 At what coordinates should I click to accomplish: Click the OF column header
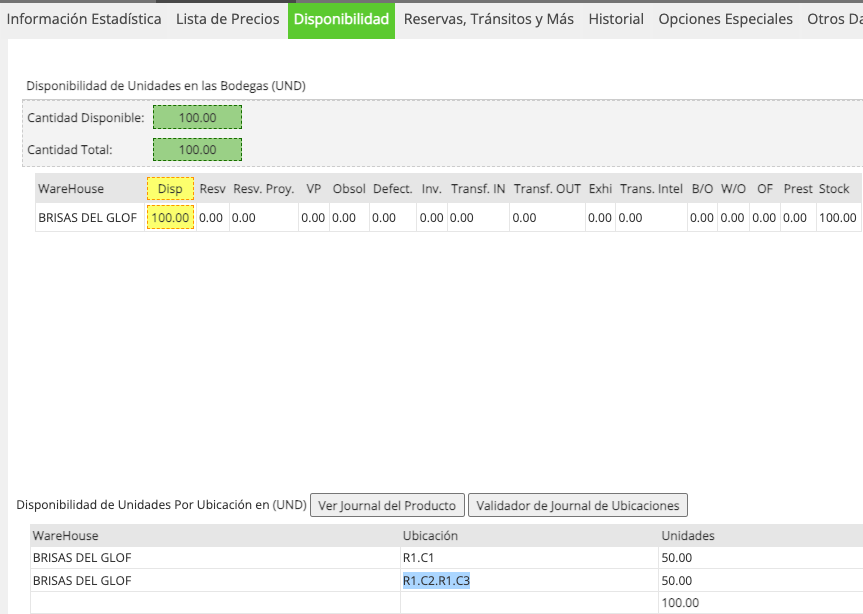tap(764, 189)
